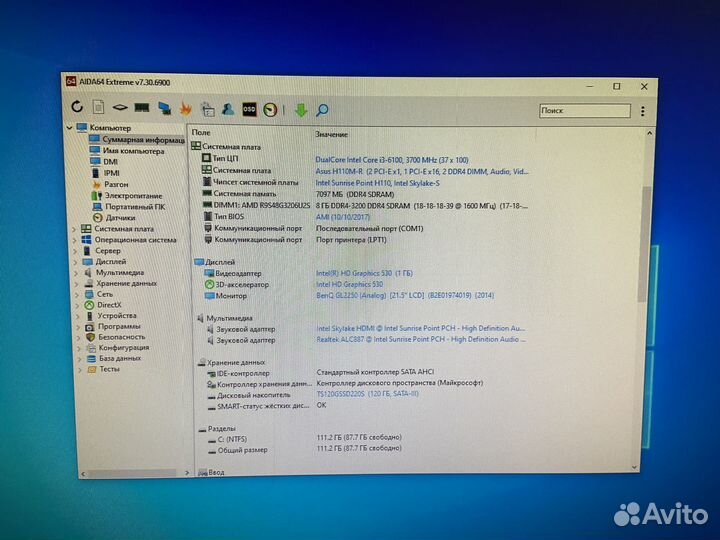Click the Refresh toolbar icon
Viewport: 720px width, 540px height.
point(77,107)
